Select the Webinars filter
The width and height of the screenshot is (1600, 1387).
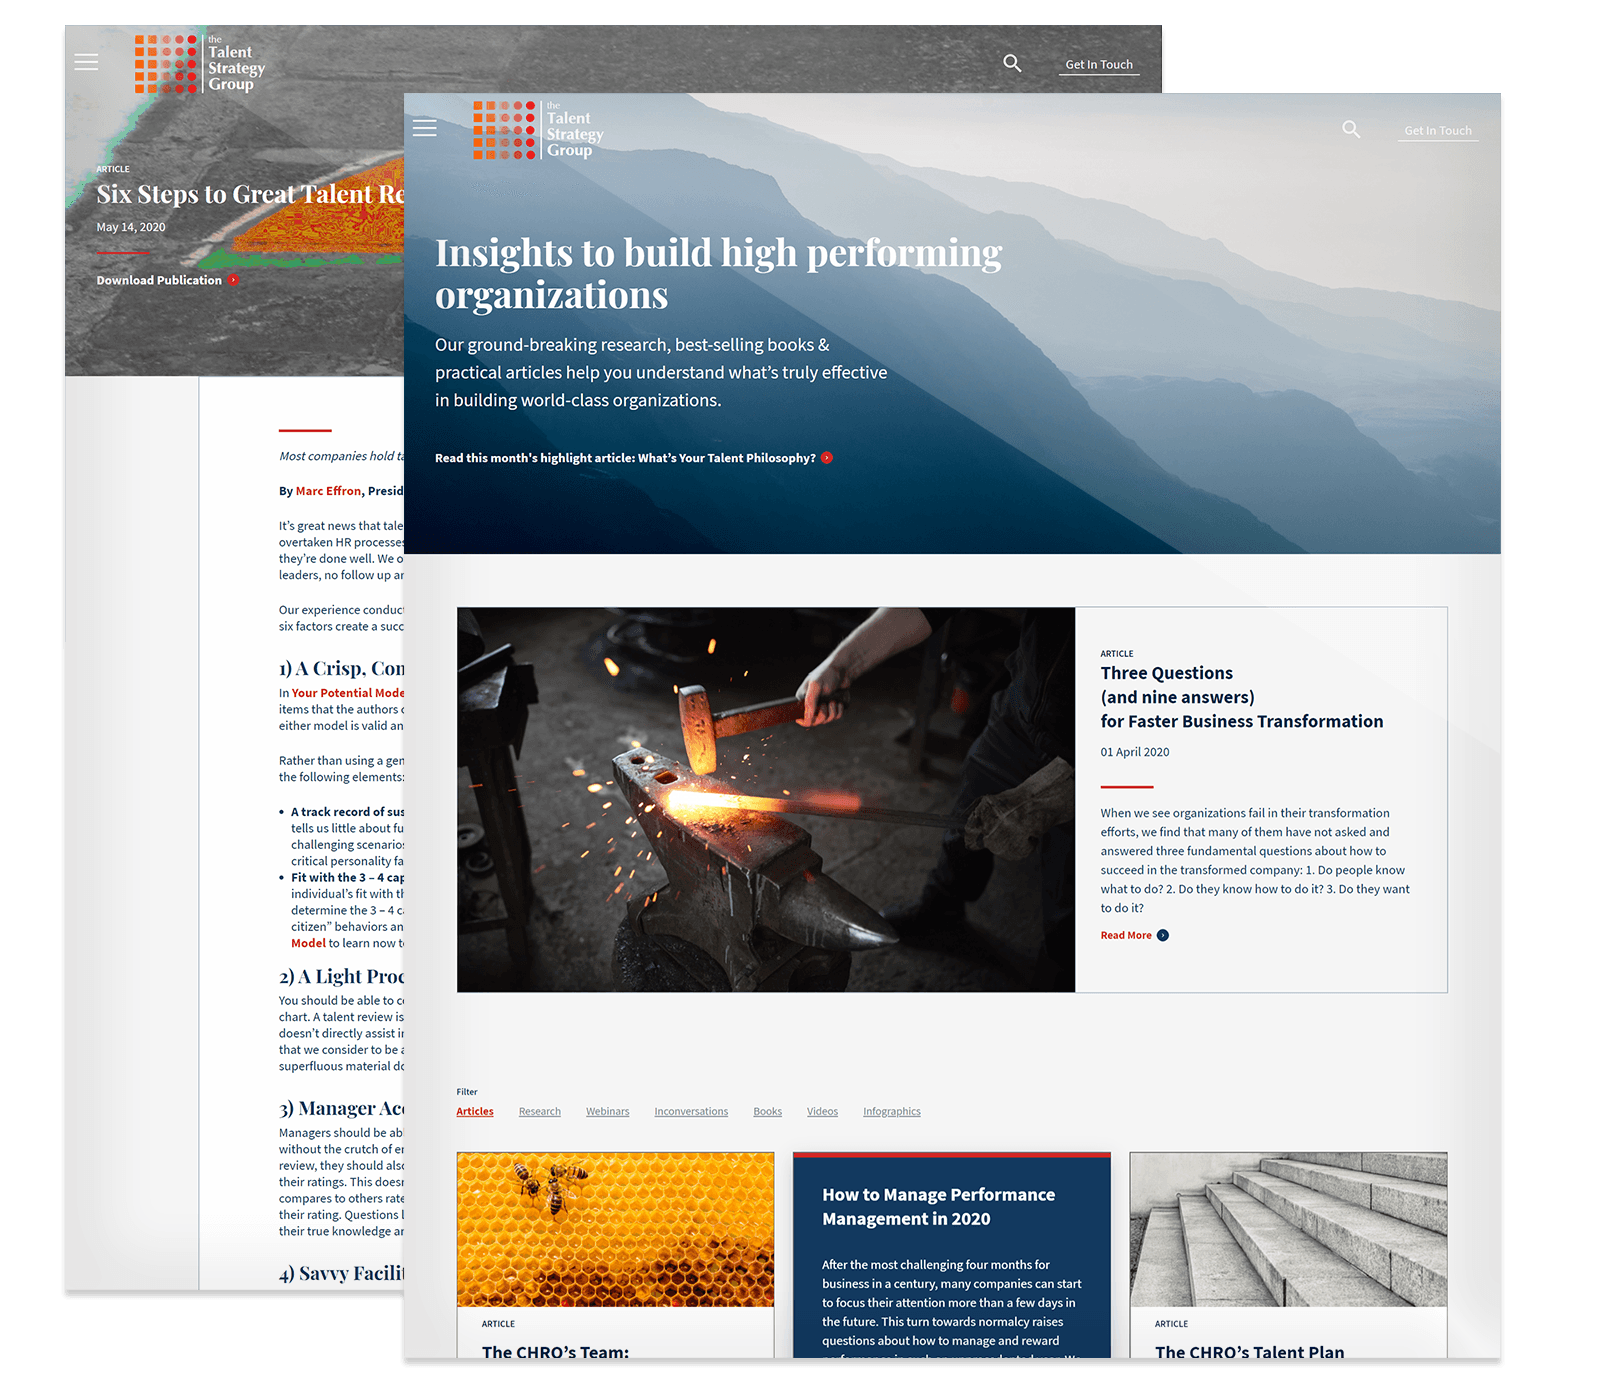(607, 1111)
